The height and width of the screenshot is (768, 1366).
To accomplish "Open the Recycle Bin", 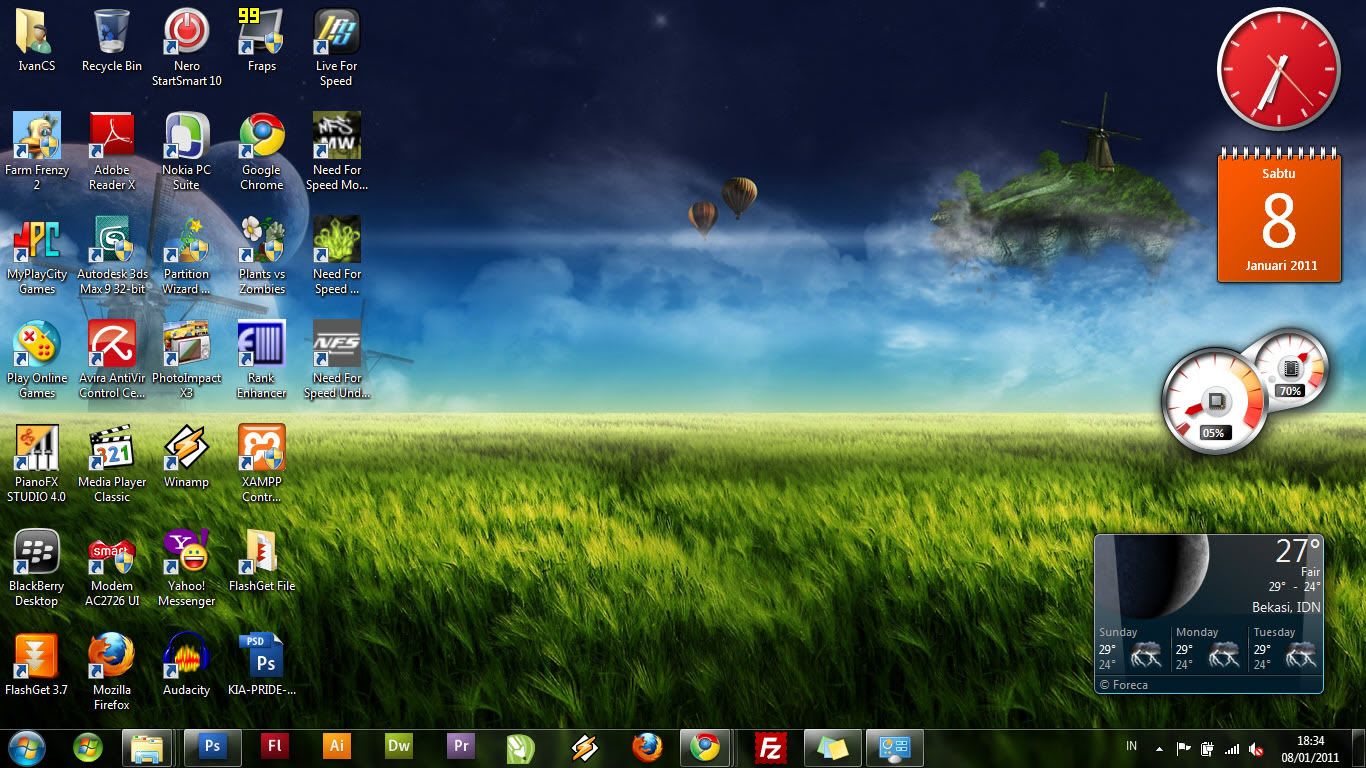I will [x=112, y=40].
